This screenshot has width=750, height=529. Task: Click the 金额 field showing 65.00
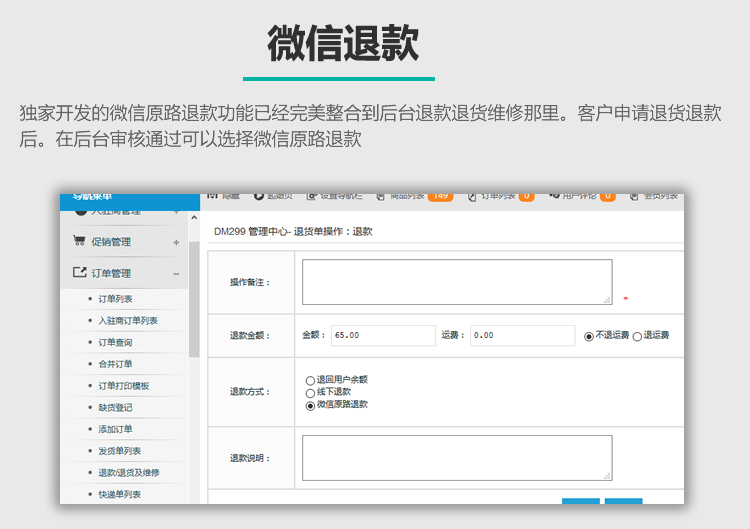tap(383, 335)
